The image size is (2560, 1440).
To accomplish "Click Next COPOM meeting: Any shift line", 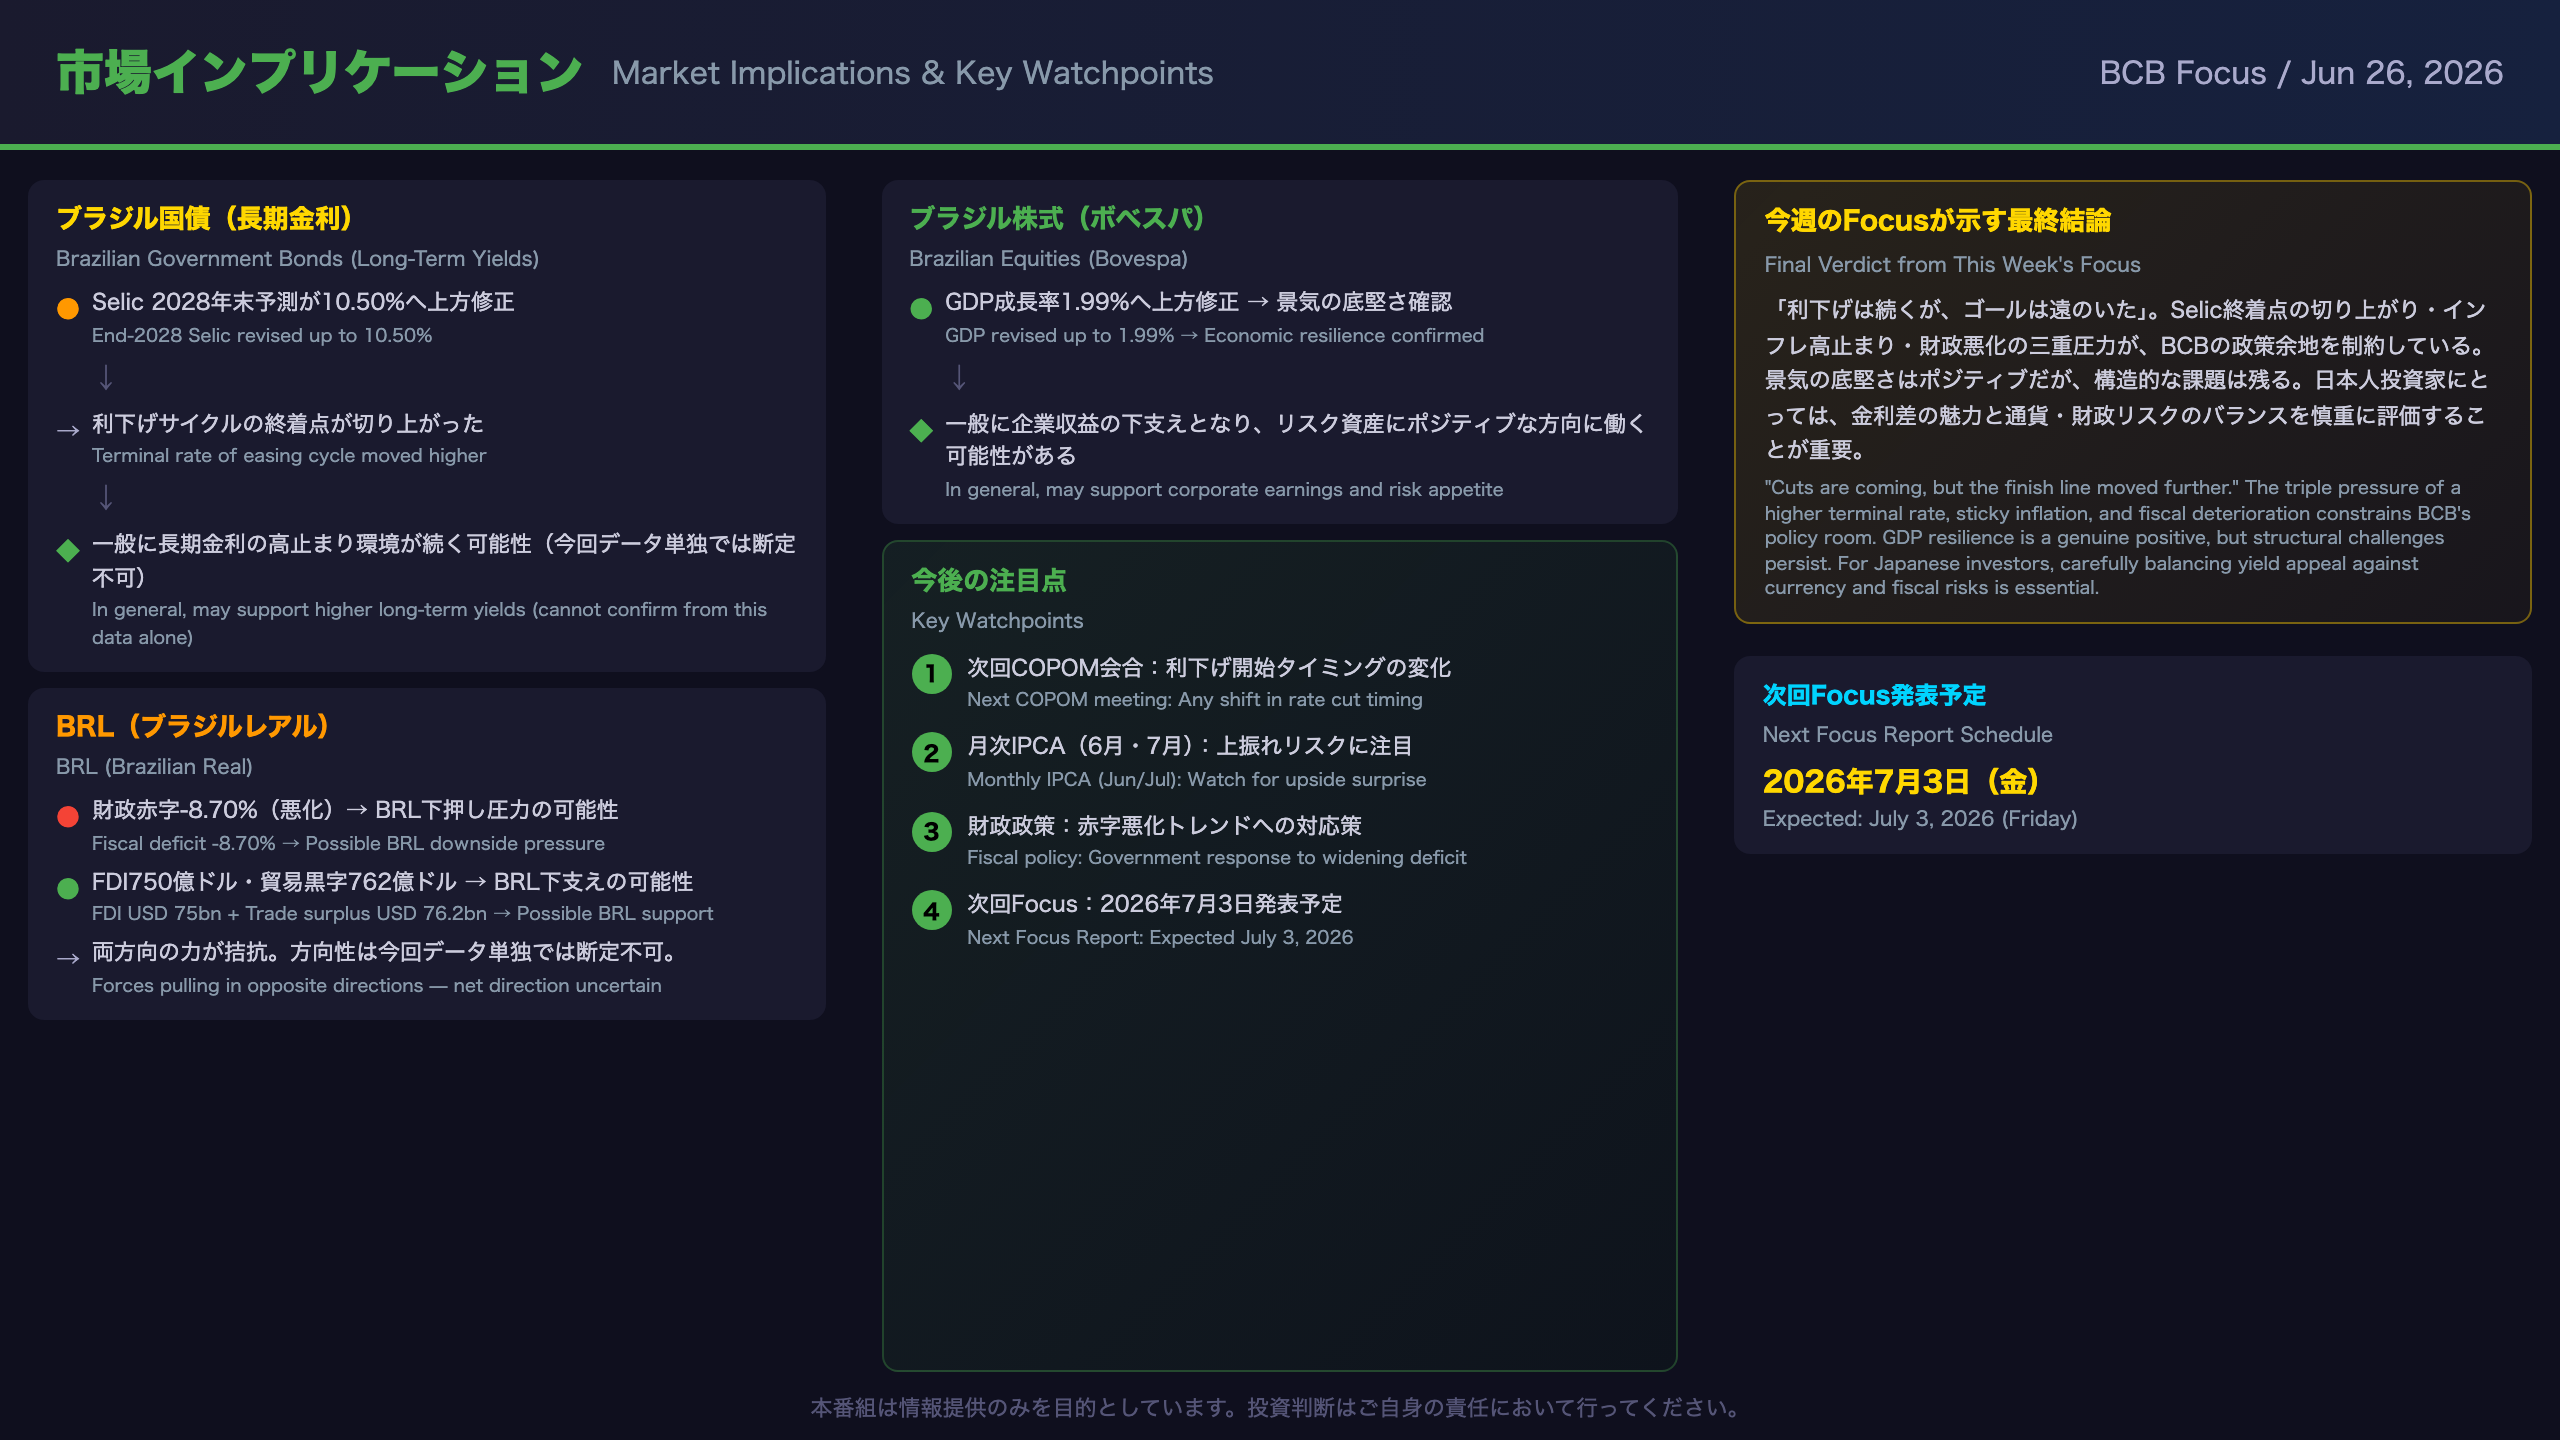I will click(1194, 700).
